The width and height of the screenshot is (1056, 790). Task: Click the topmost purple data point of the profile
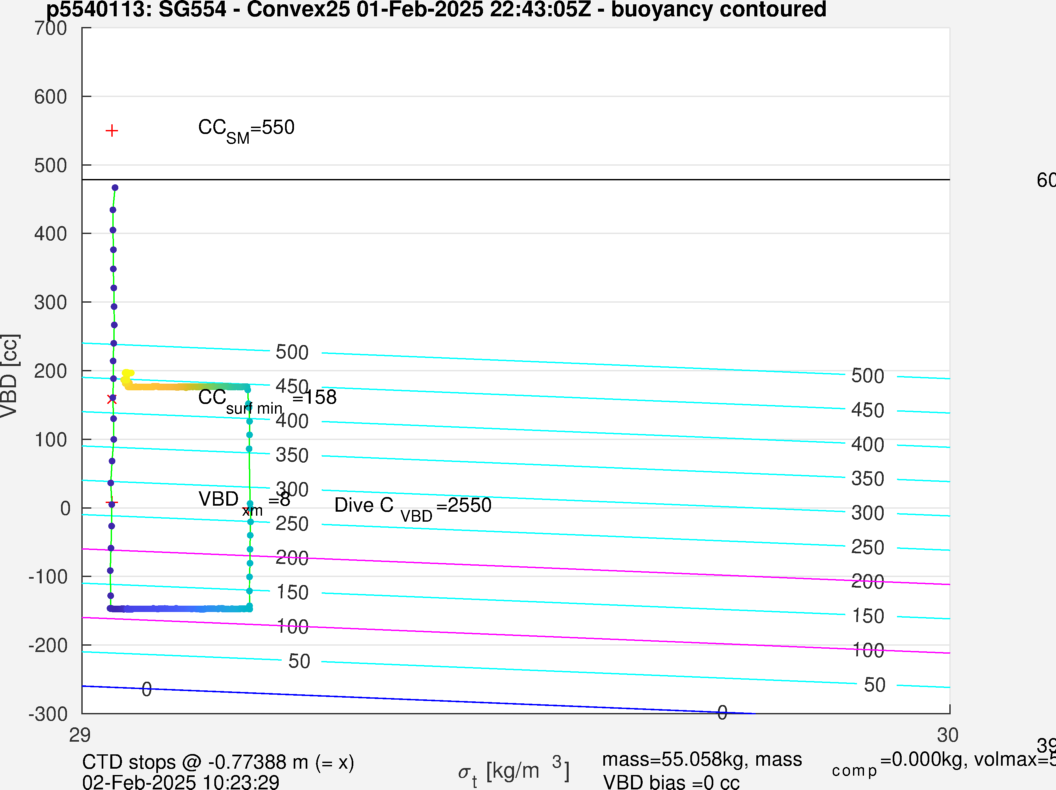click(115, 188)
